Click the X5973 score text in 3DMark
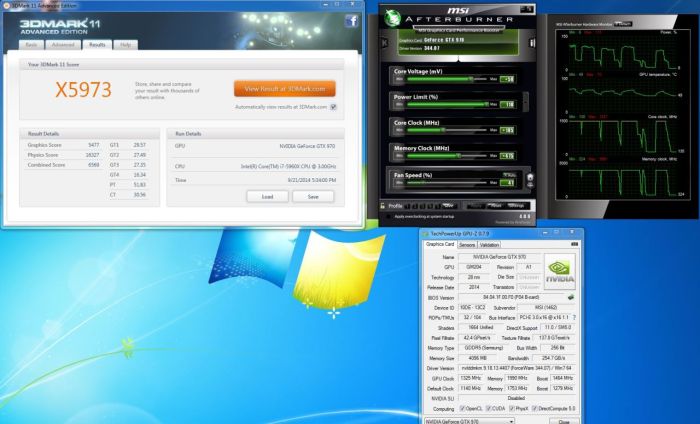 pyautogui.click(x=83, y=90)
